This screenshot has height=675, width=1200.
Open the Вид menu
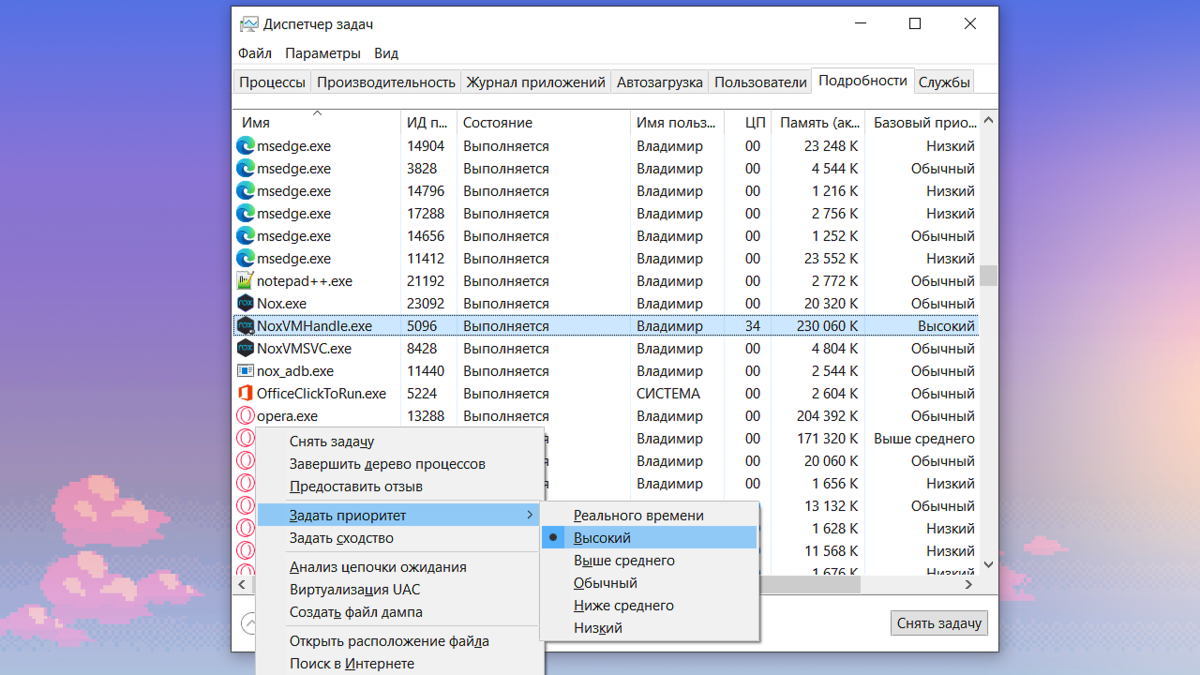click(x=386, y=53)
